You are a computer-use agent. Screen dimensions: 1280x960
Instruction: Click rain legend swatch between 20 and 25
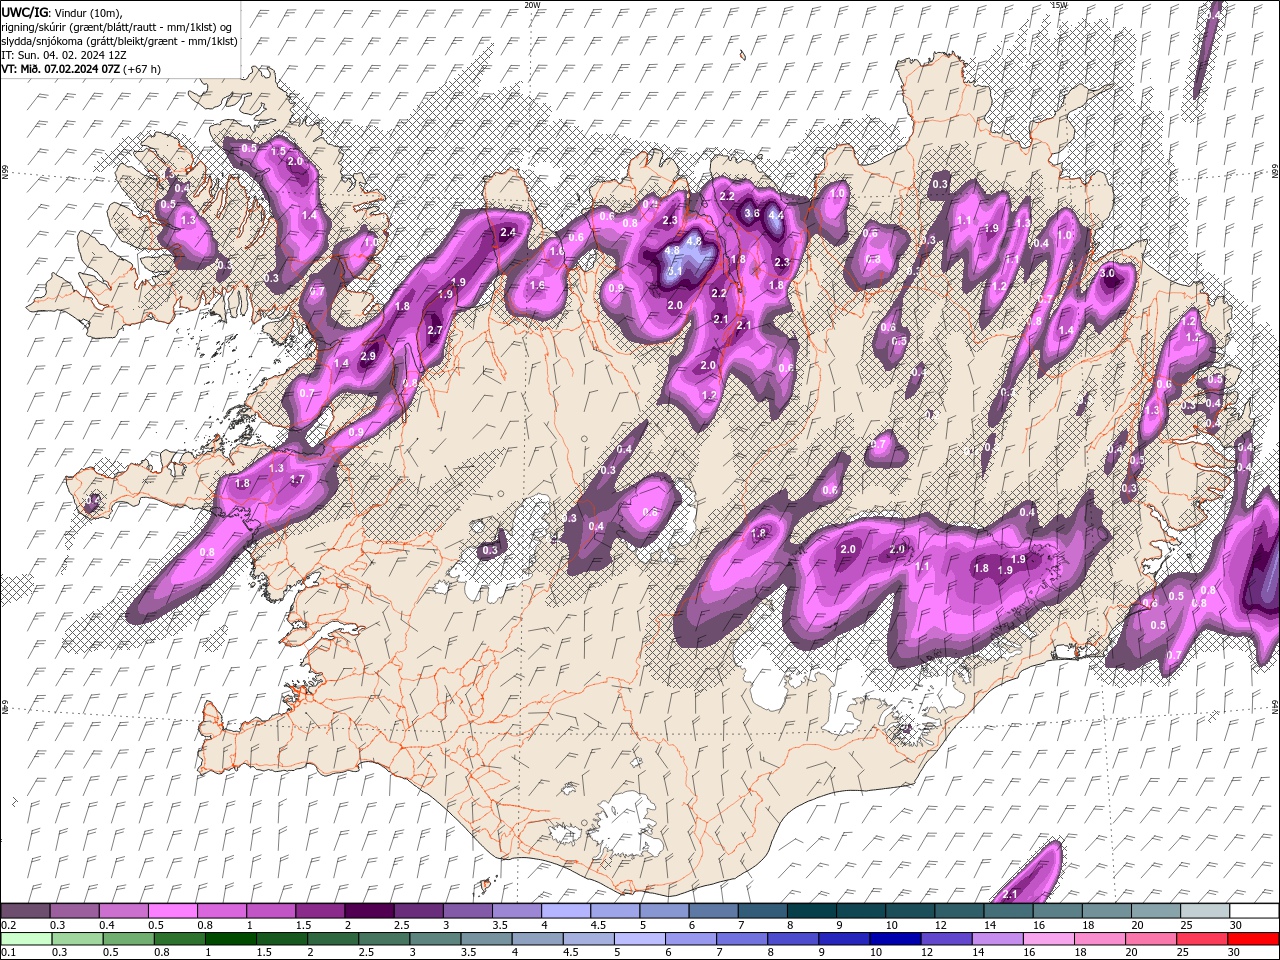[x=1150, y=938]
